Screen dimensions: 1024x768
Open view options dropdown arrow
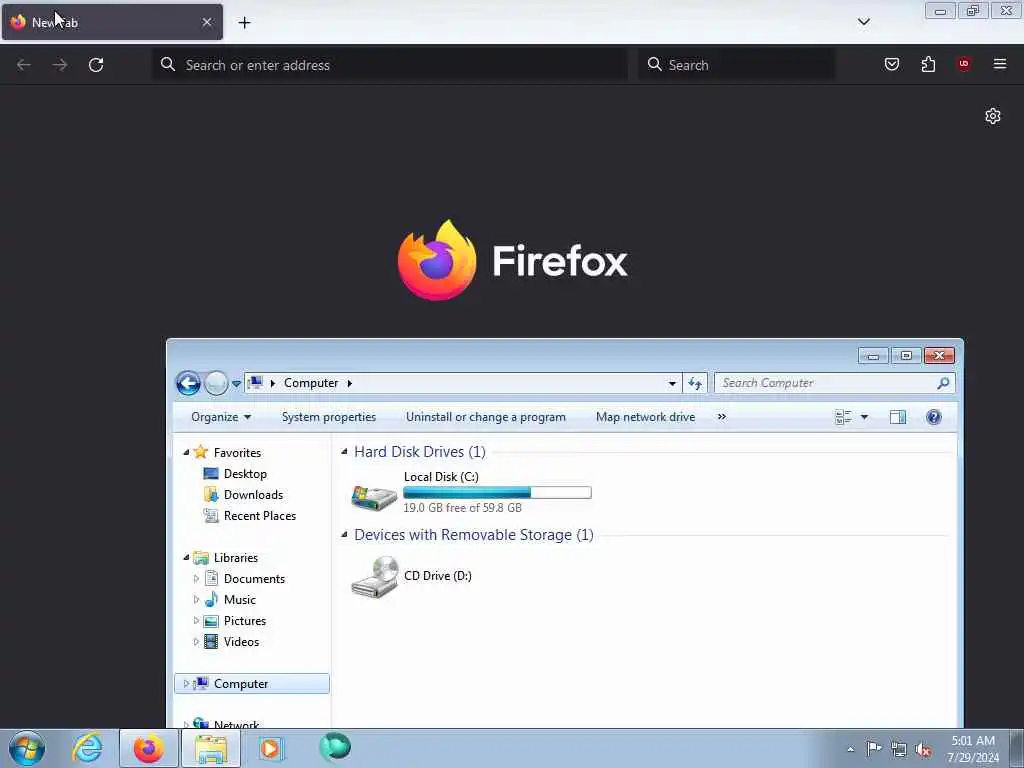click(x=864, y=417)
